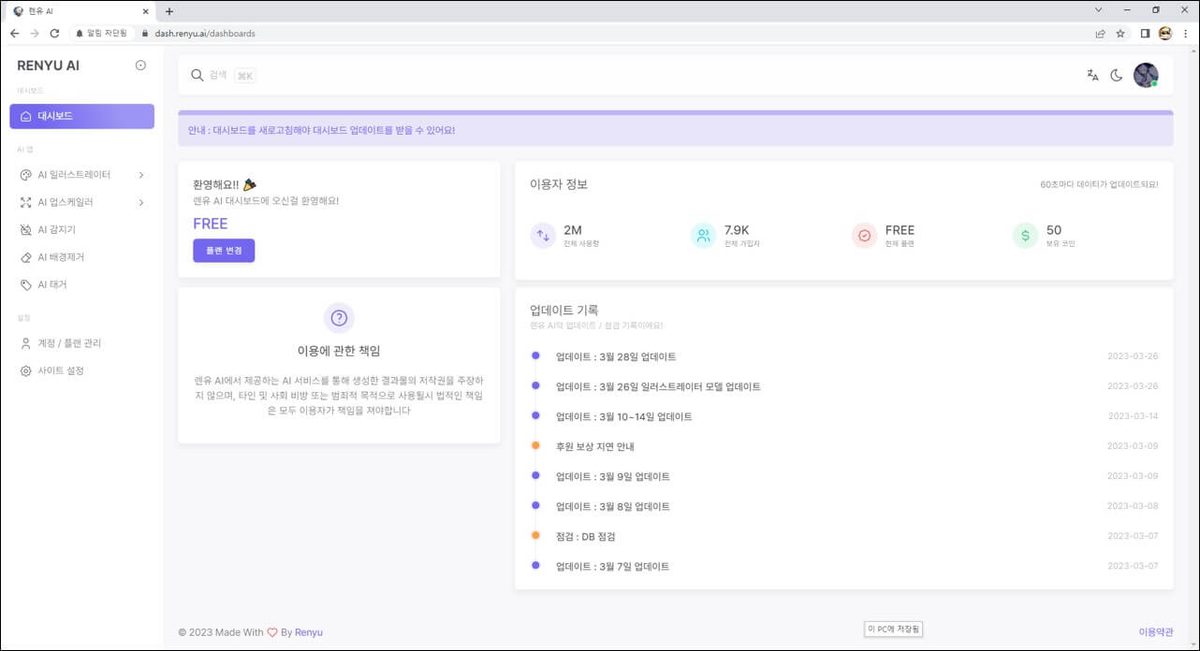
Task: Click the users icon beside 7.9K
Action: pyautogui.click(x=704, y=236)
